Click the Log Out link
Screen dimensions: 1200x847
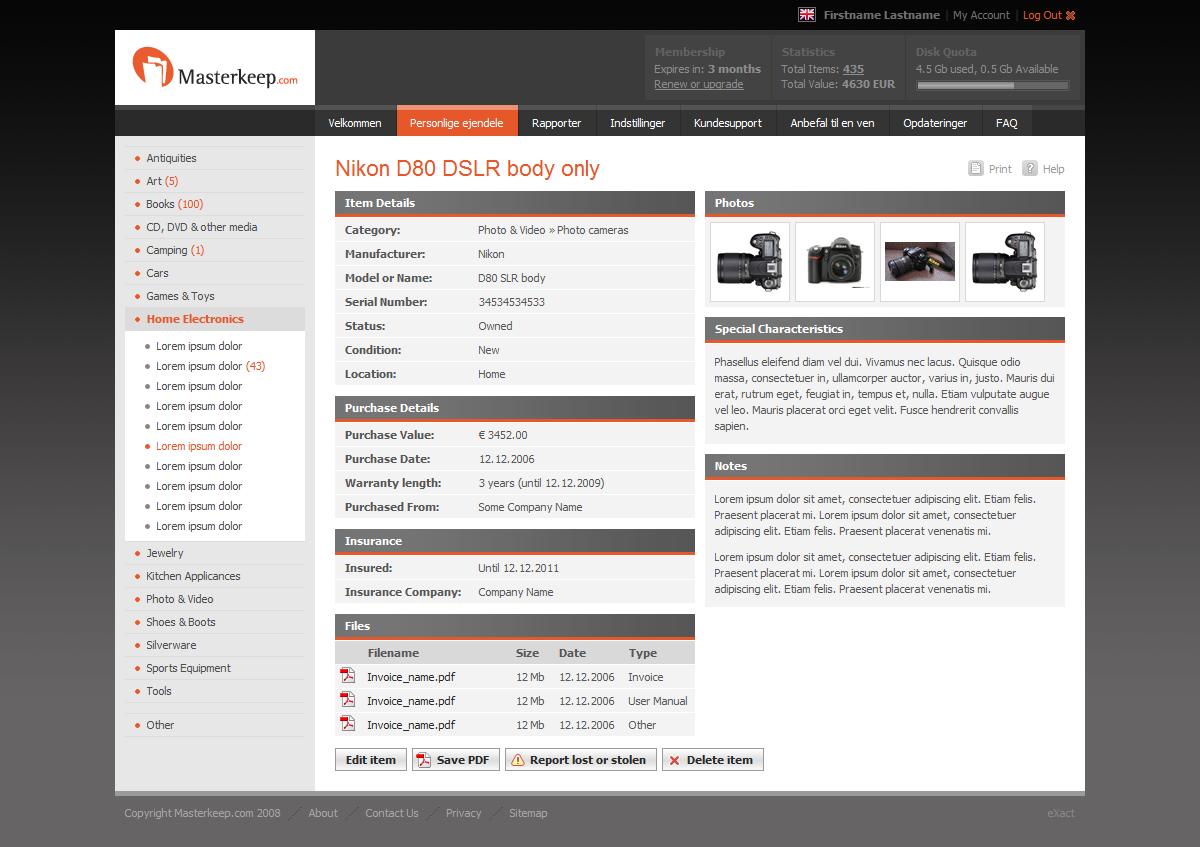(1042, 15)
